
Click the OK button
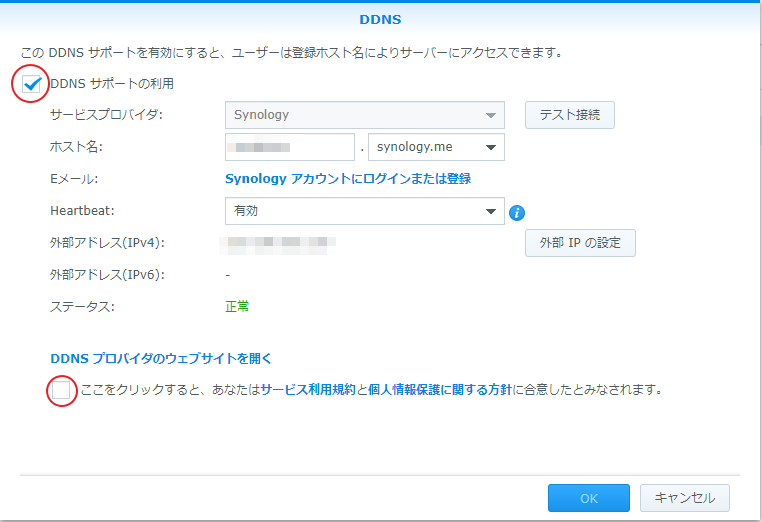click(x=589, y=498)
